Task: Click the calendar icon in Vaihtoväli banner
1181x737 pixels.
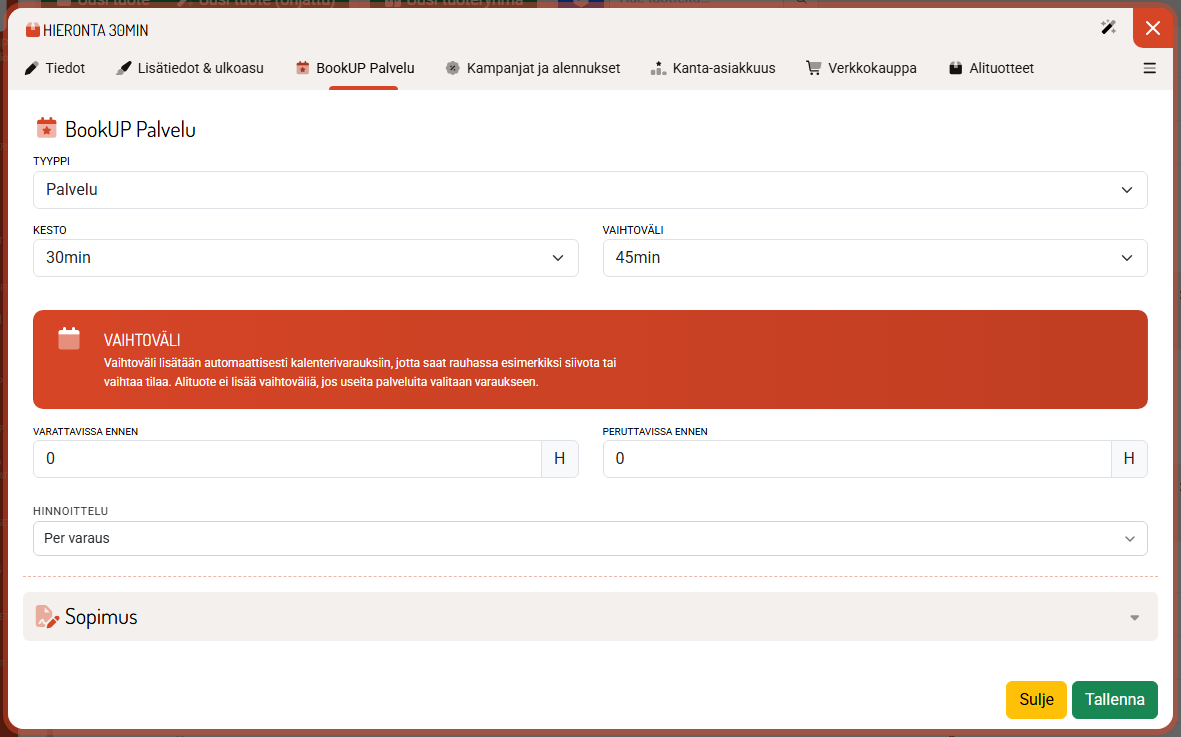Action: 69,339
